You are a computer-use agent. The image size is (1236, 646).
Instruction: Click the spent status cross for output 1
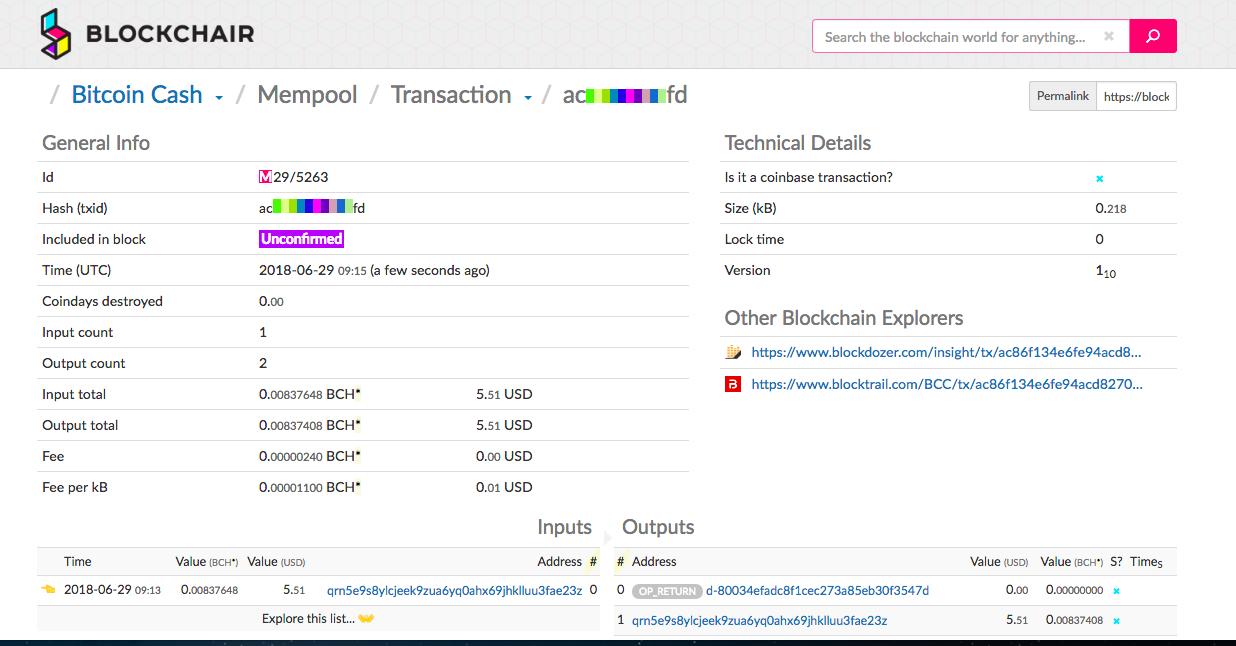coord(1117,621)
